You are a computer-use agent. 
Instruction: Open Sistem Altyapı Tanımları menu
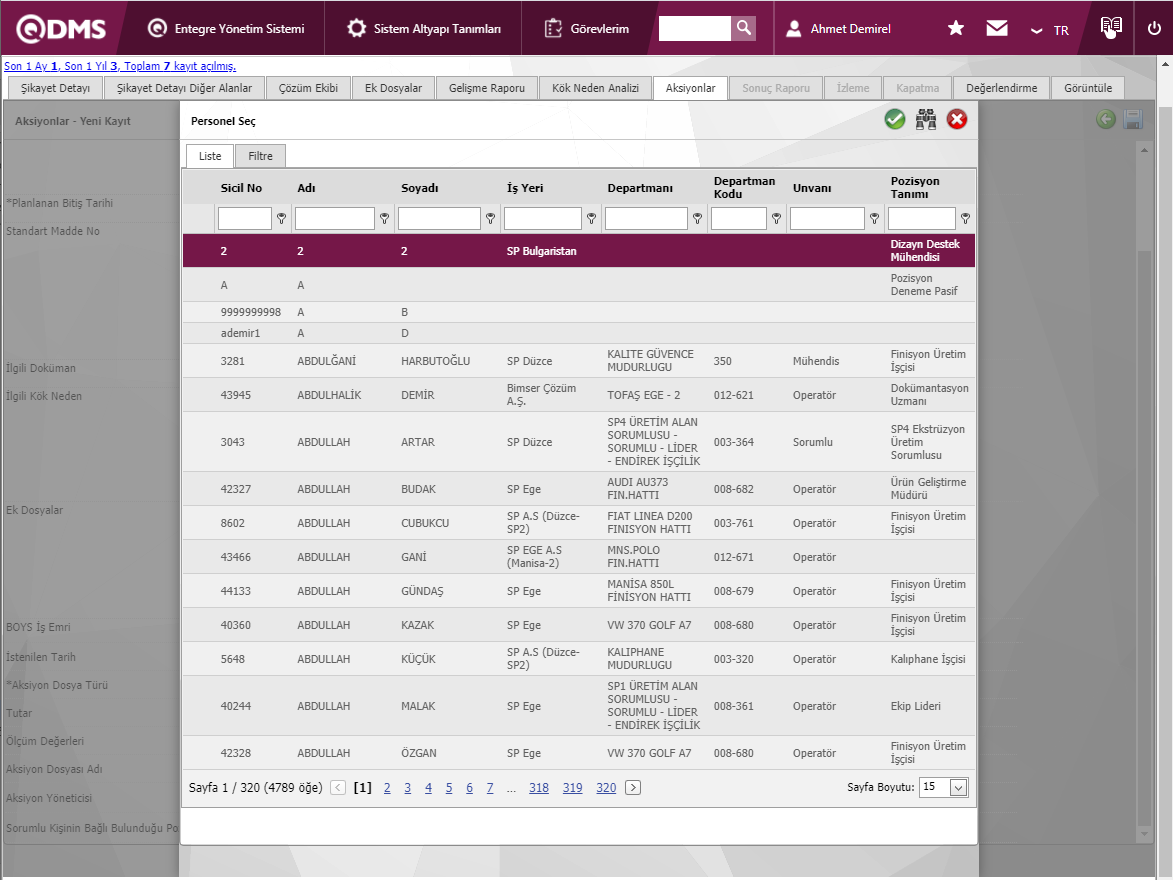(x=424, y=29)
